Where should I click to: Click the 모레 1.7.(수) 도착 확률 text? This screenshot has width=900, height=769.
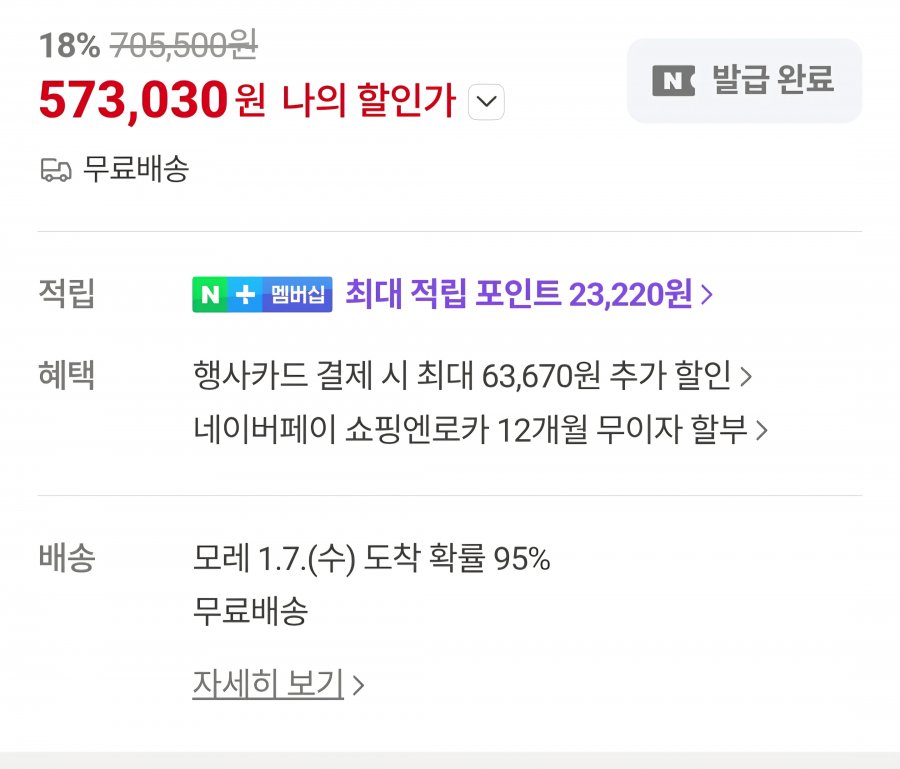[371, 559]
